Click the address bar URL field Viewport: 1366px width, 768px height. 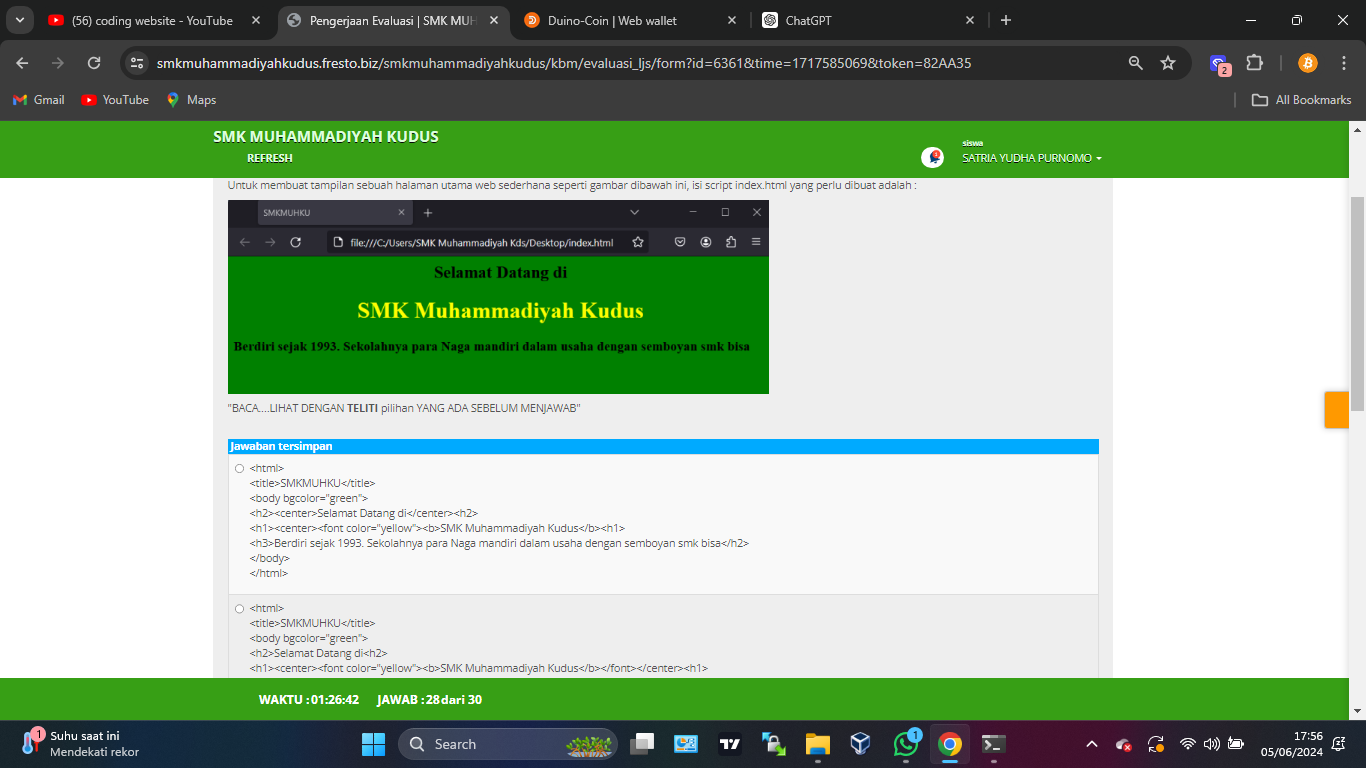click(x=564, y=63)
